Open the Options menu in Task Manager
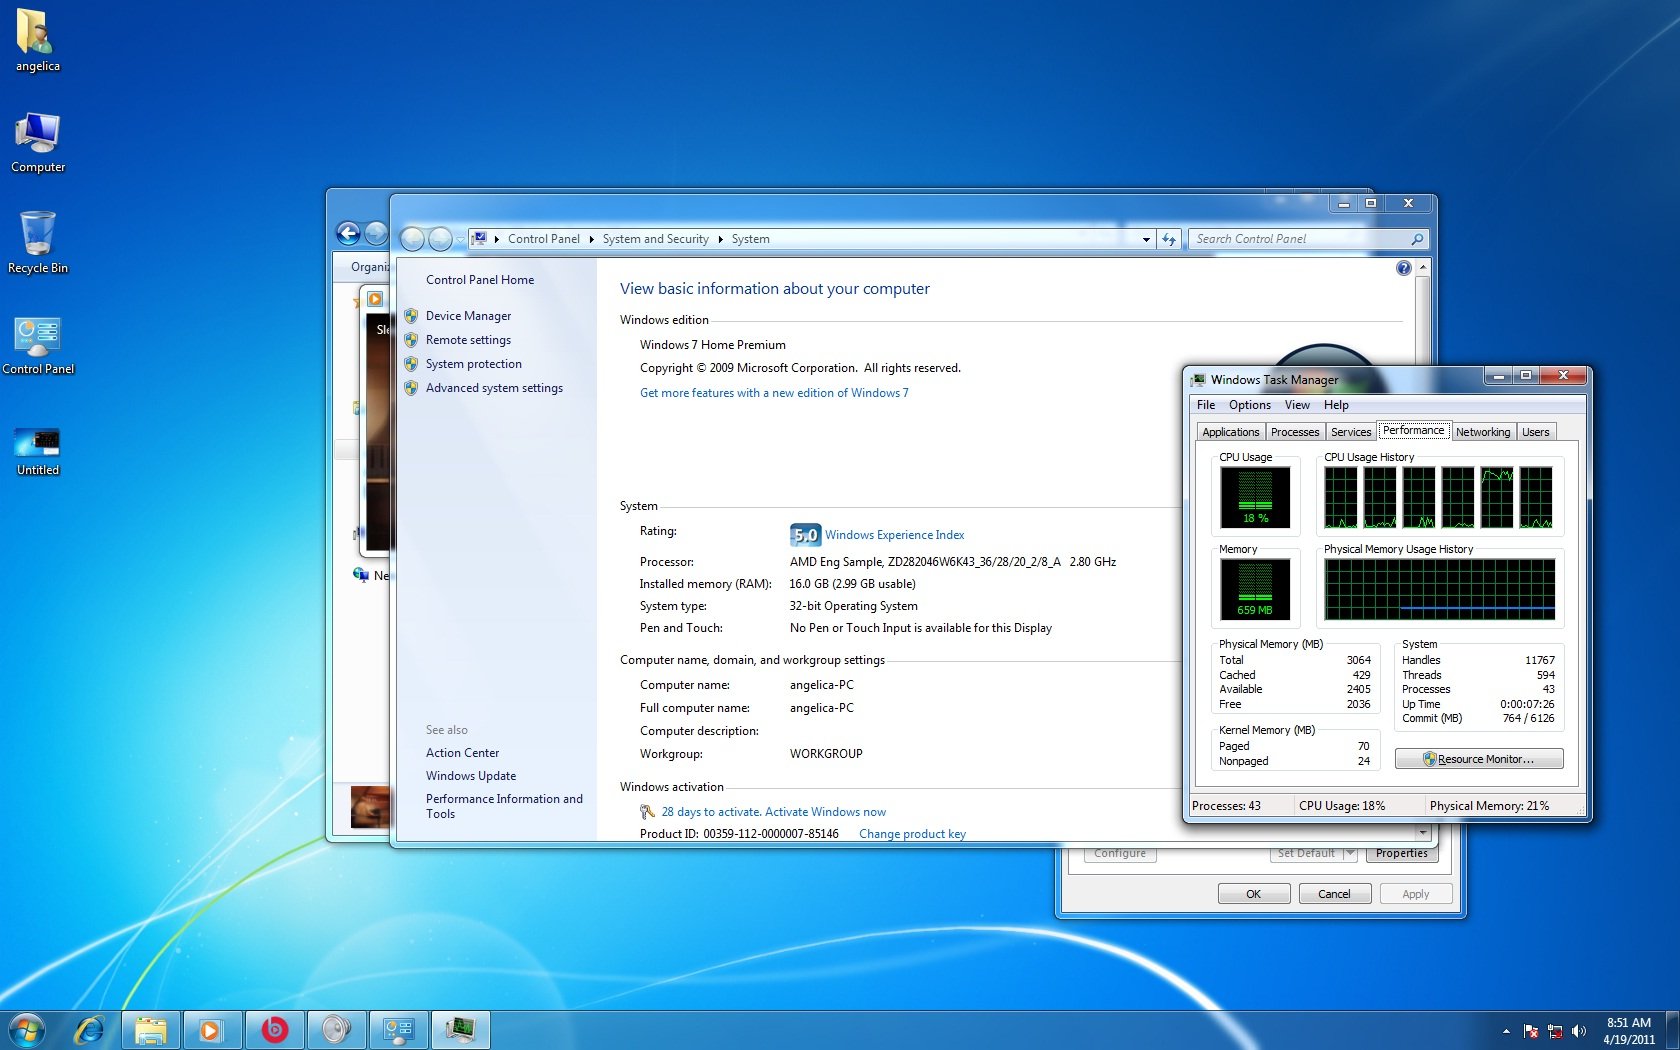 [1249, 405]
